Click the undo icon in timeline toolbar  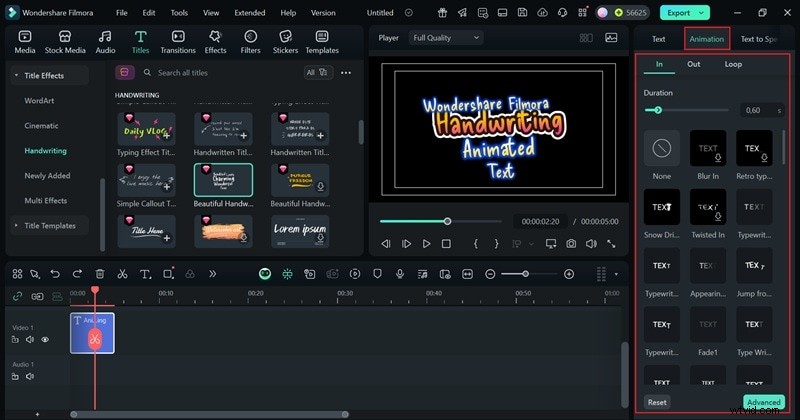pyautogui.click(x=55, y=274)
